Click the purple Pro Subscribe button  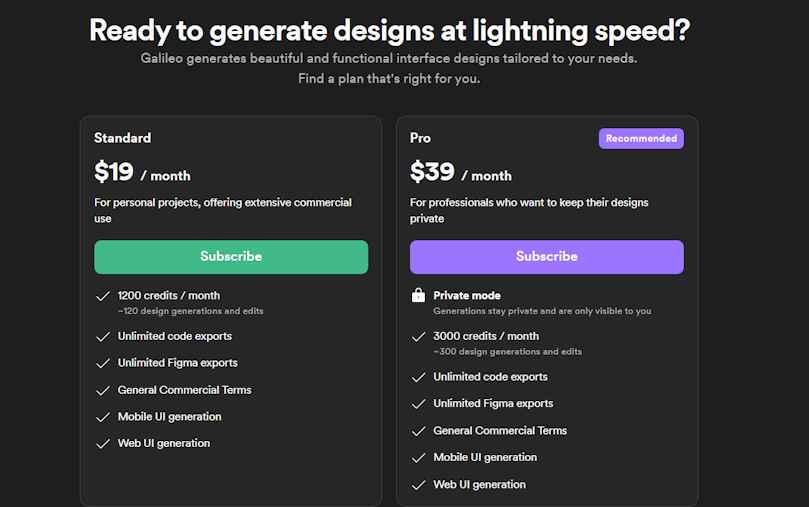click(x=546, y=256)
